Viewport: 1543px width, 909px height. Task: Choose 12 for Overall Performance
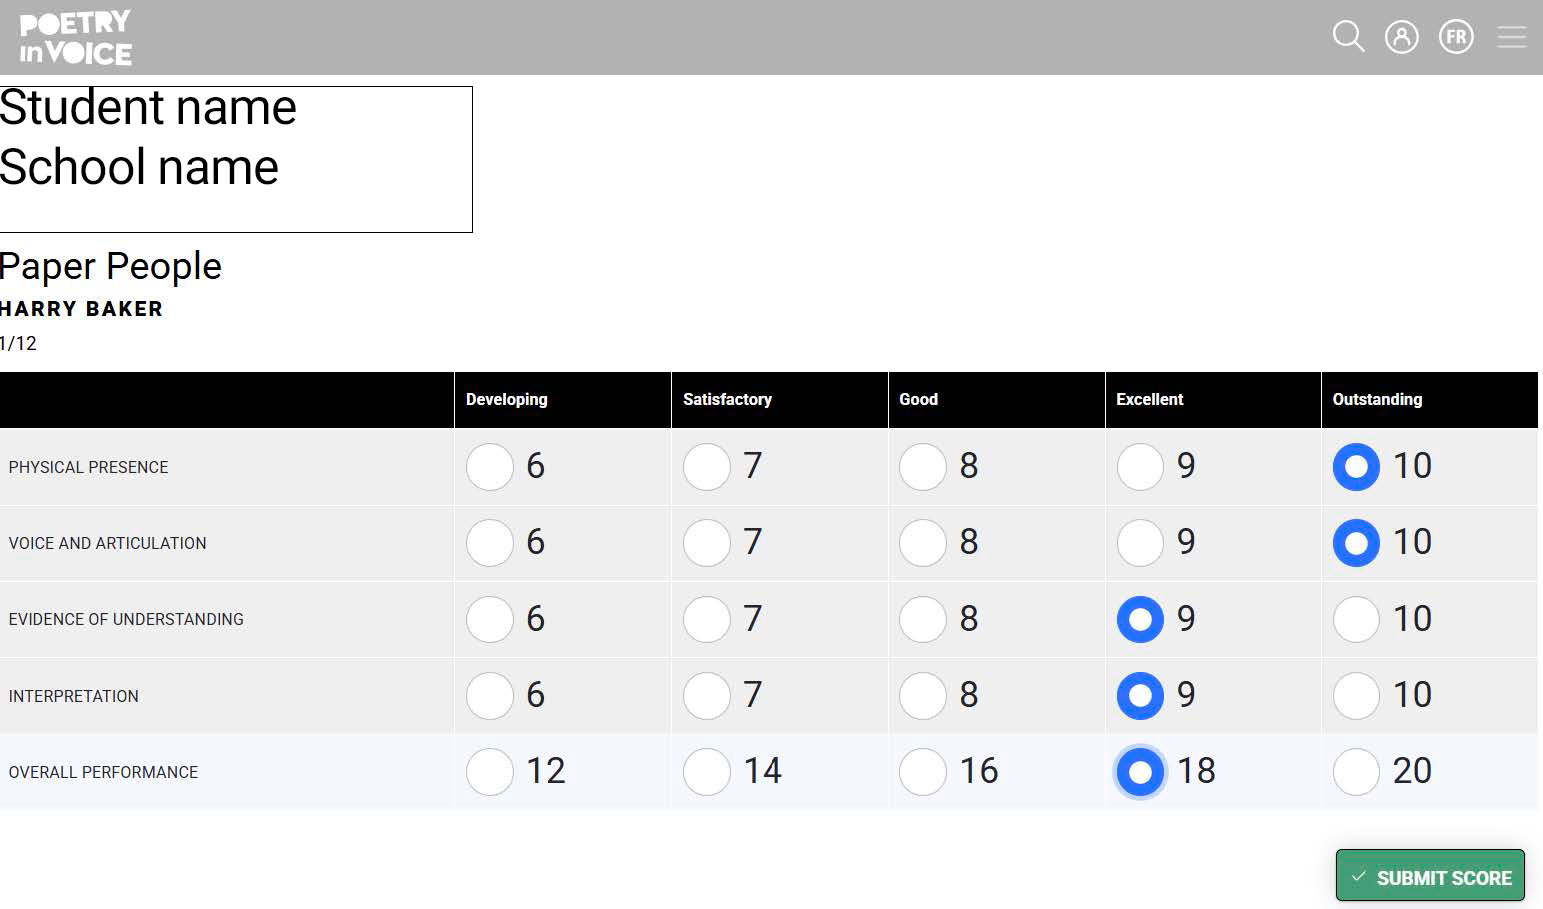[490, 772]
